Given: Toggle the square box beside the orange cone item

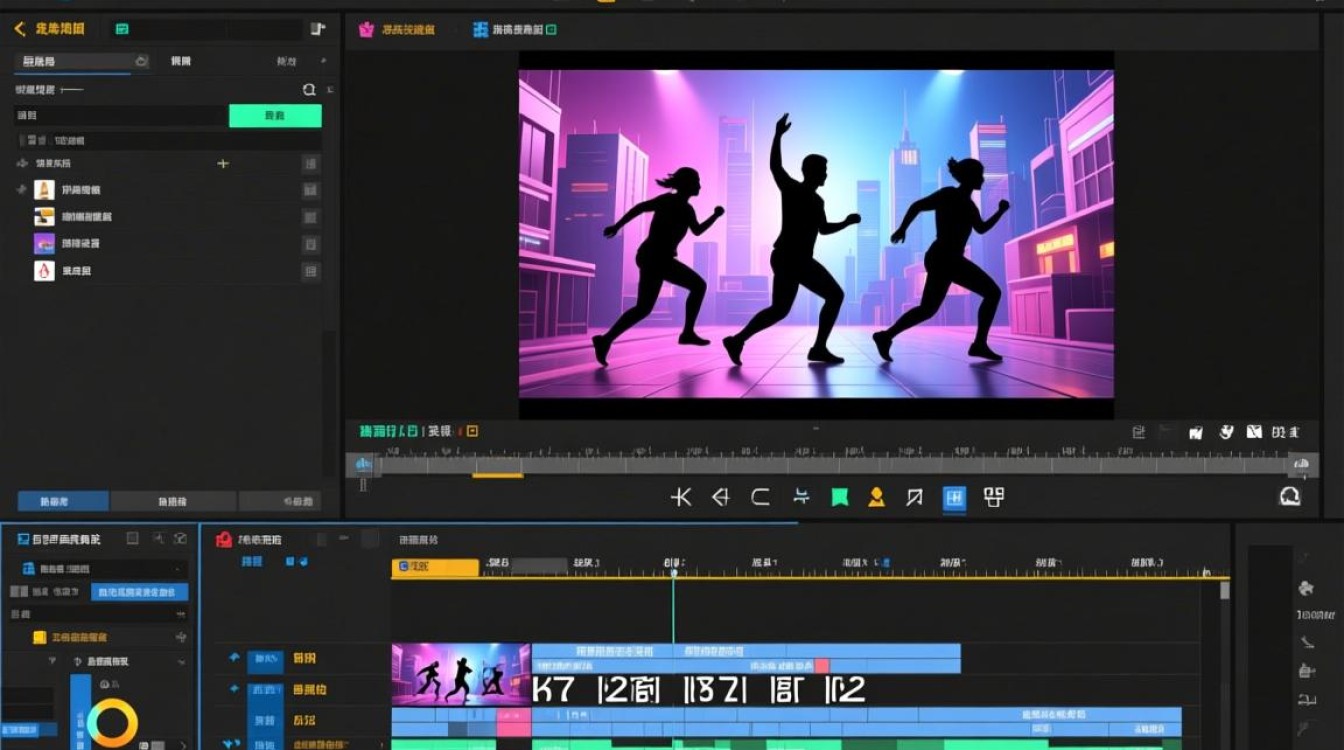Looking at the screenshot, I should [311, 190].
